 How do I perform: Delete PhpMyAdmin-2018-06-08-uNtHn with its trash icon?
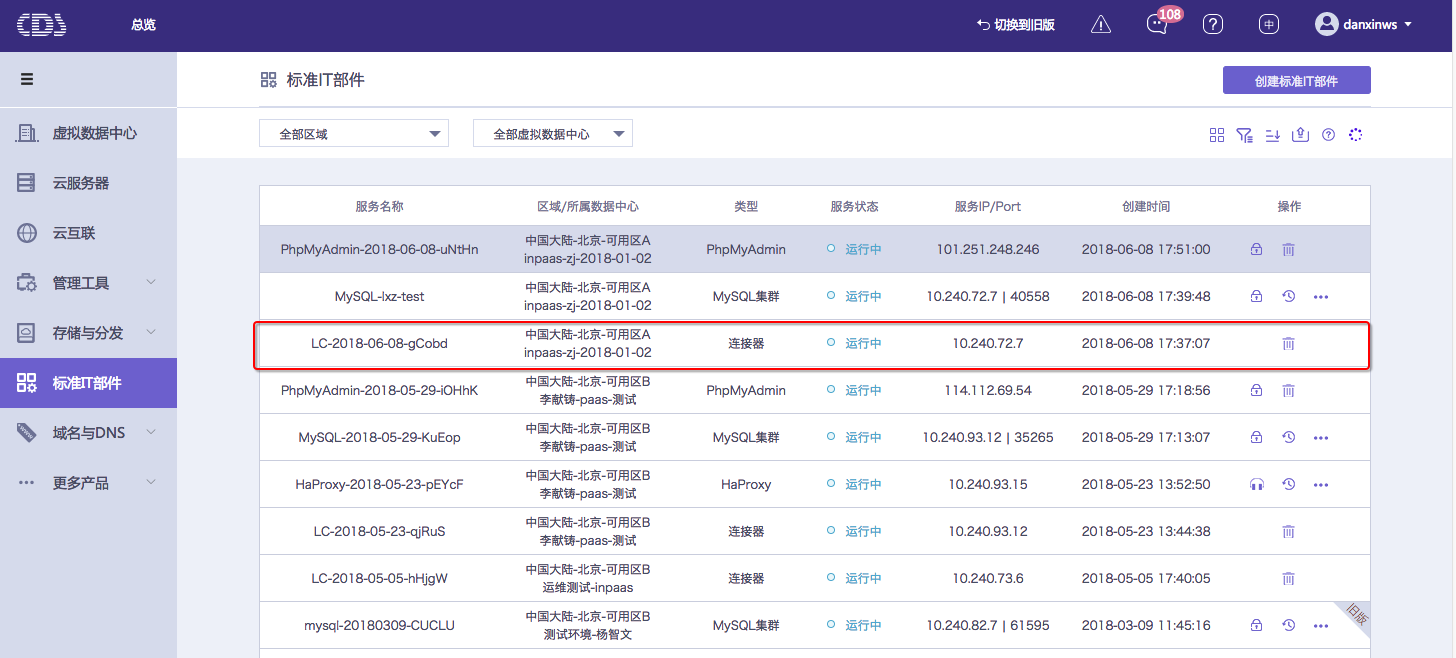[1289, 250]
